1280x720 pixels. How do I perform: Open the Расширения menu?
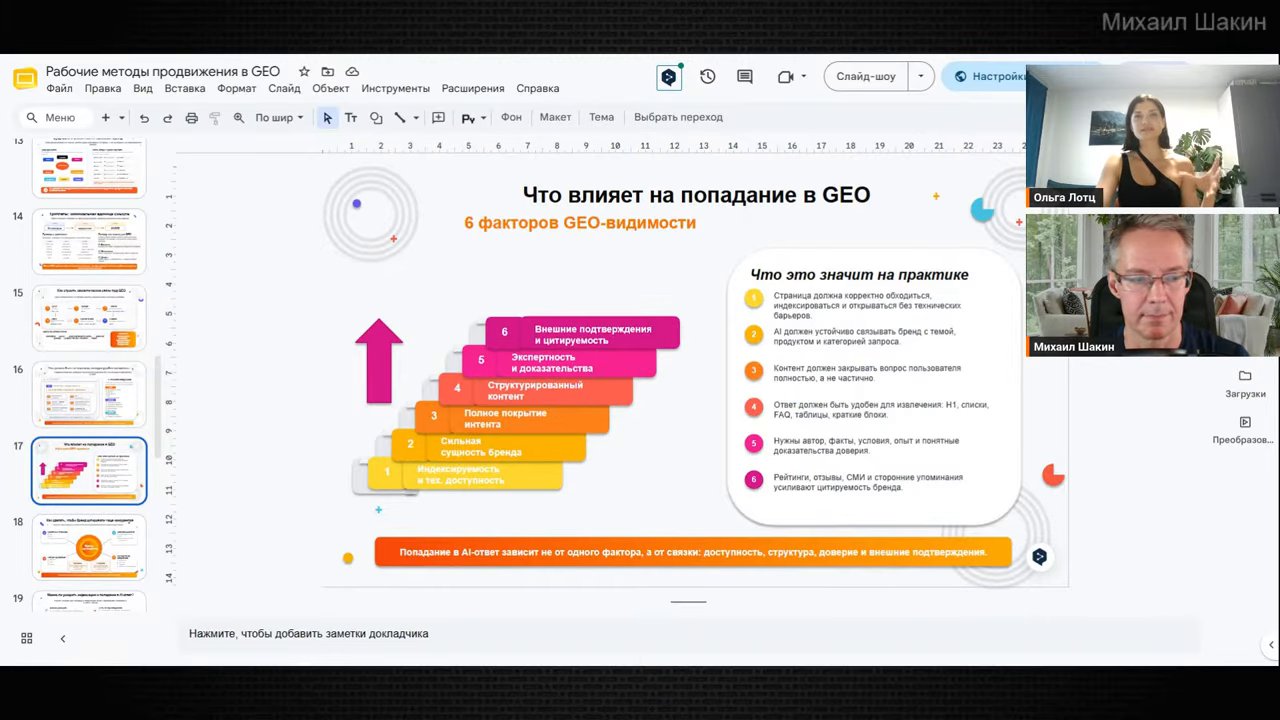click(x=473, y=88)
